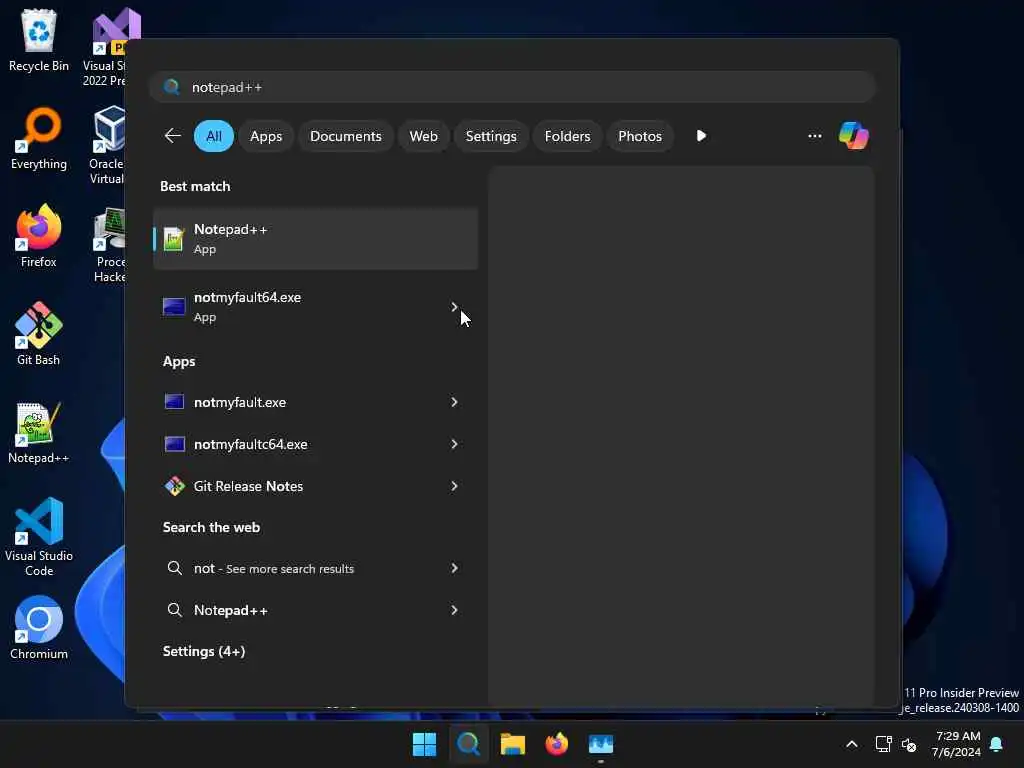
Task: Select the Everything desktop shortcut
Action: click(39, 138)
